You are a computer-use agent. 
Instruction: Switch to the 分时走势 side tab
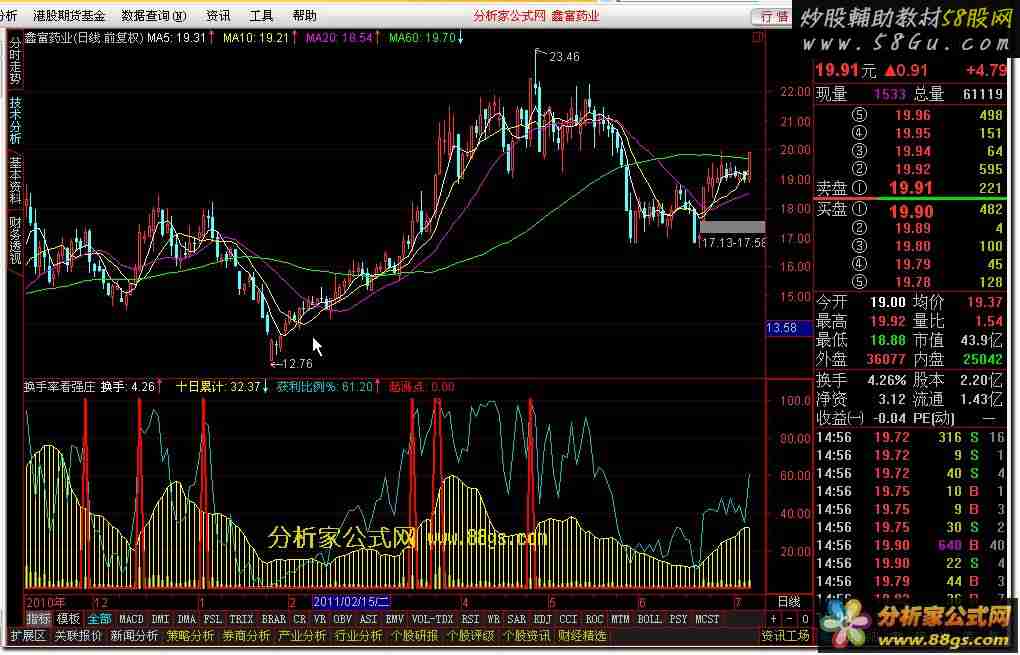tap(15, 60)
